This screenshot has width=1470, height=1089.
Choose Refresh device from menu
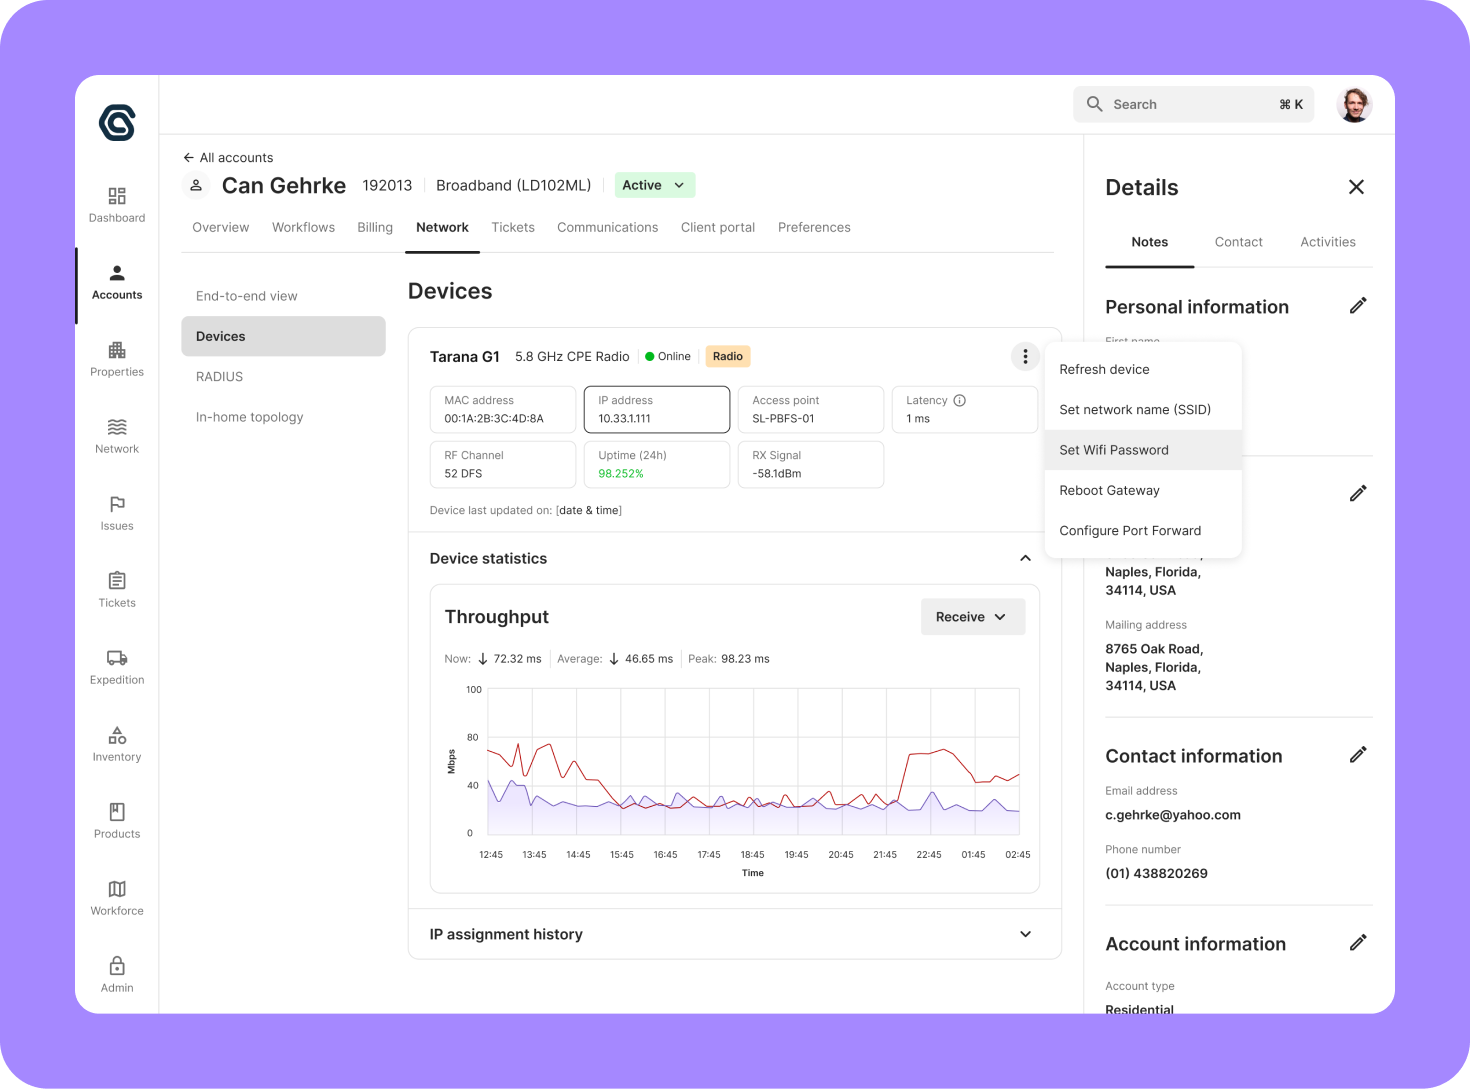click(1143, 369)
